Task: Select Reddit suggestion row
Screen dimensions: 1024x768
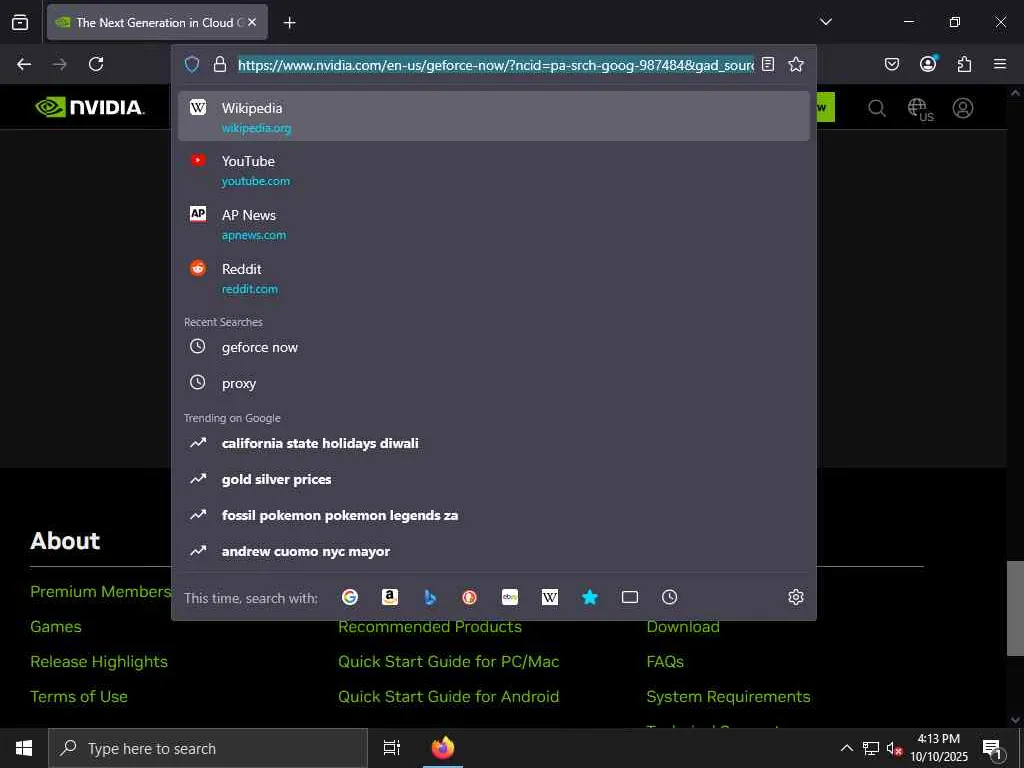Action: click(494, 278)
